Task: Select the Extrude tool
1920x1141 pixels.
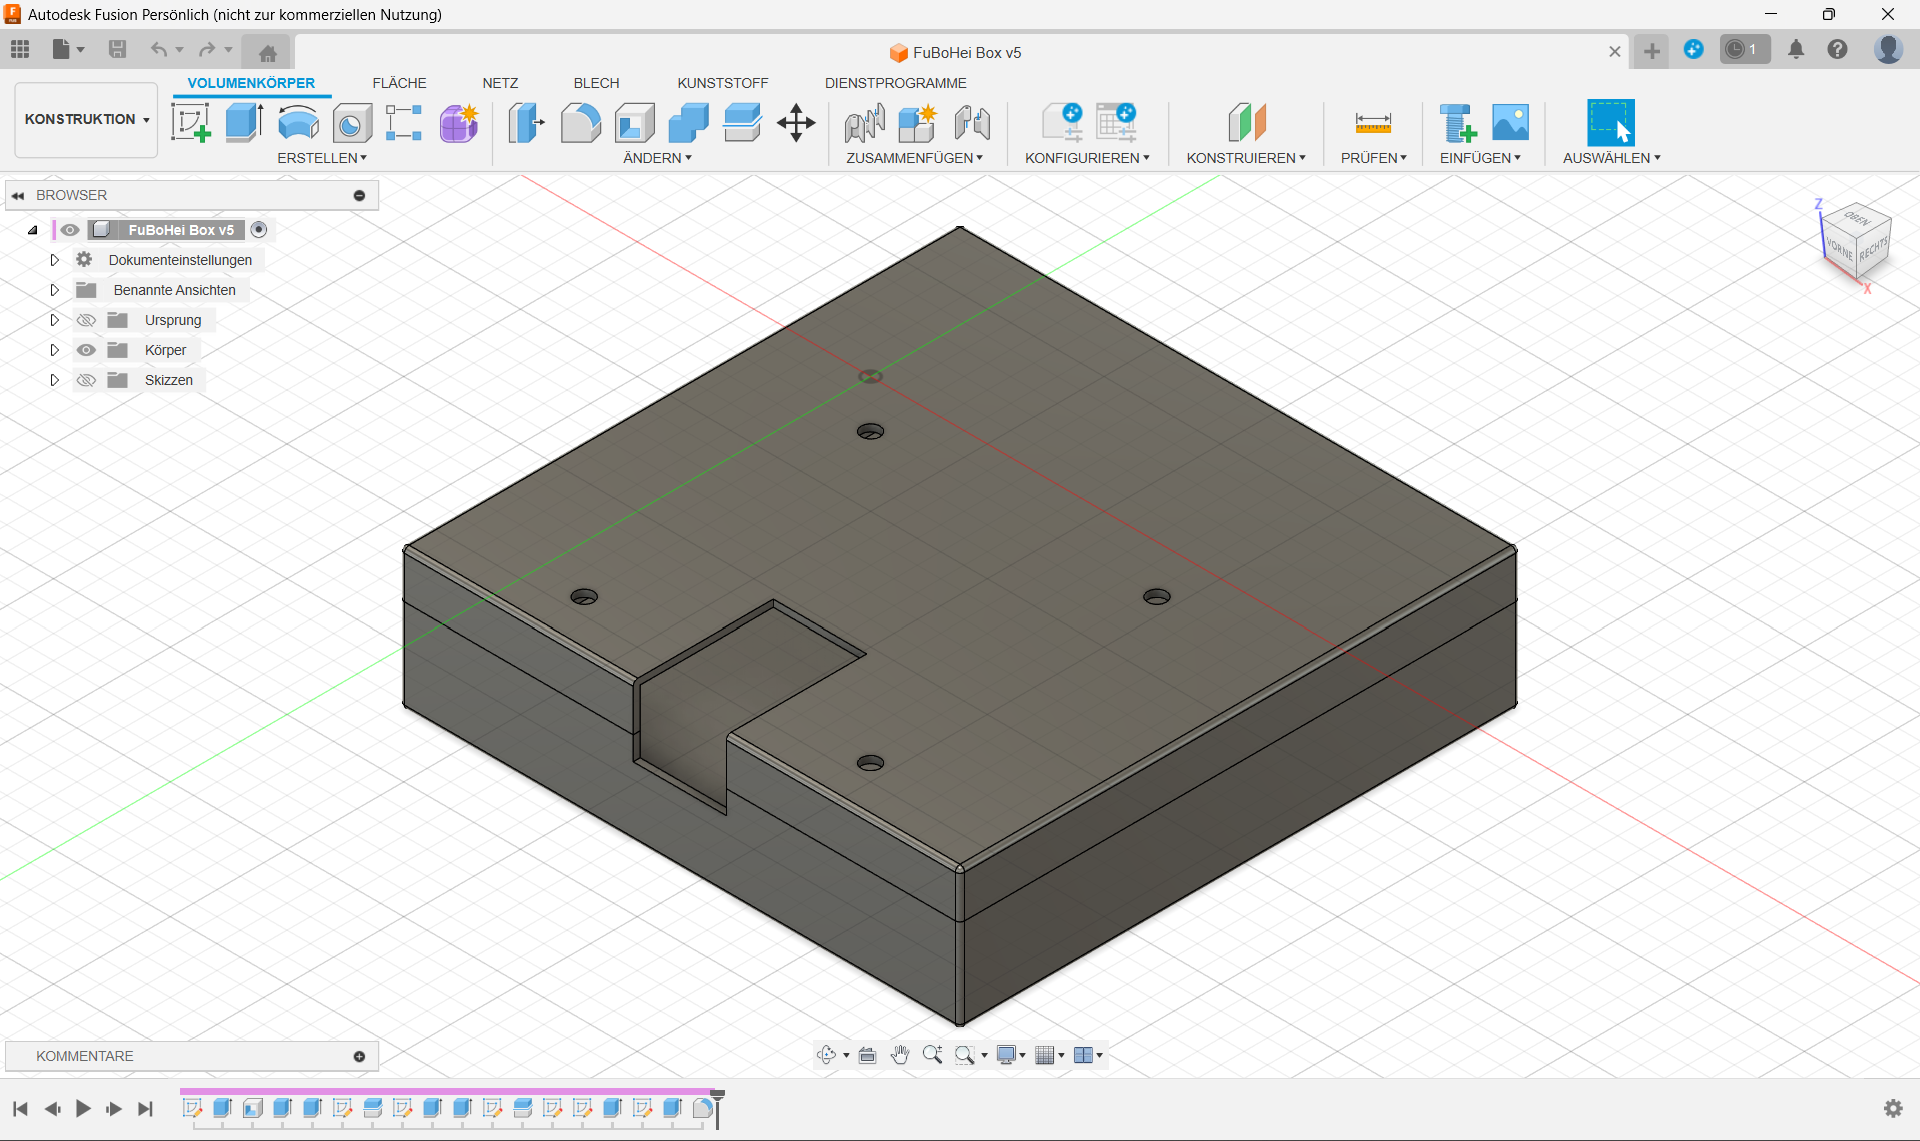Action: (244, 123)
